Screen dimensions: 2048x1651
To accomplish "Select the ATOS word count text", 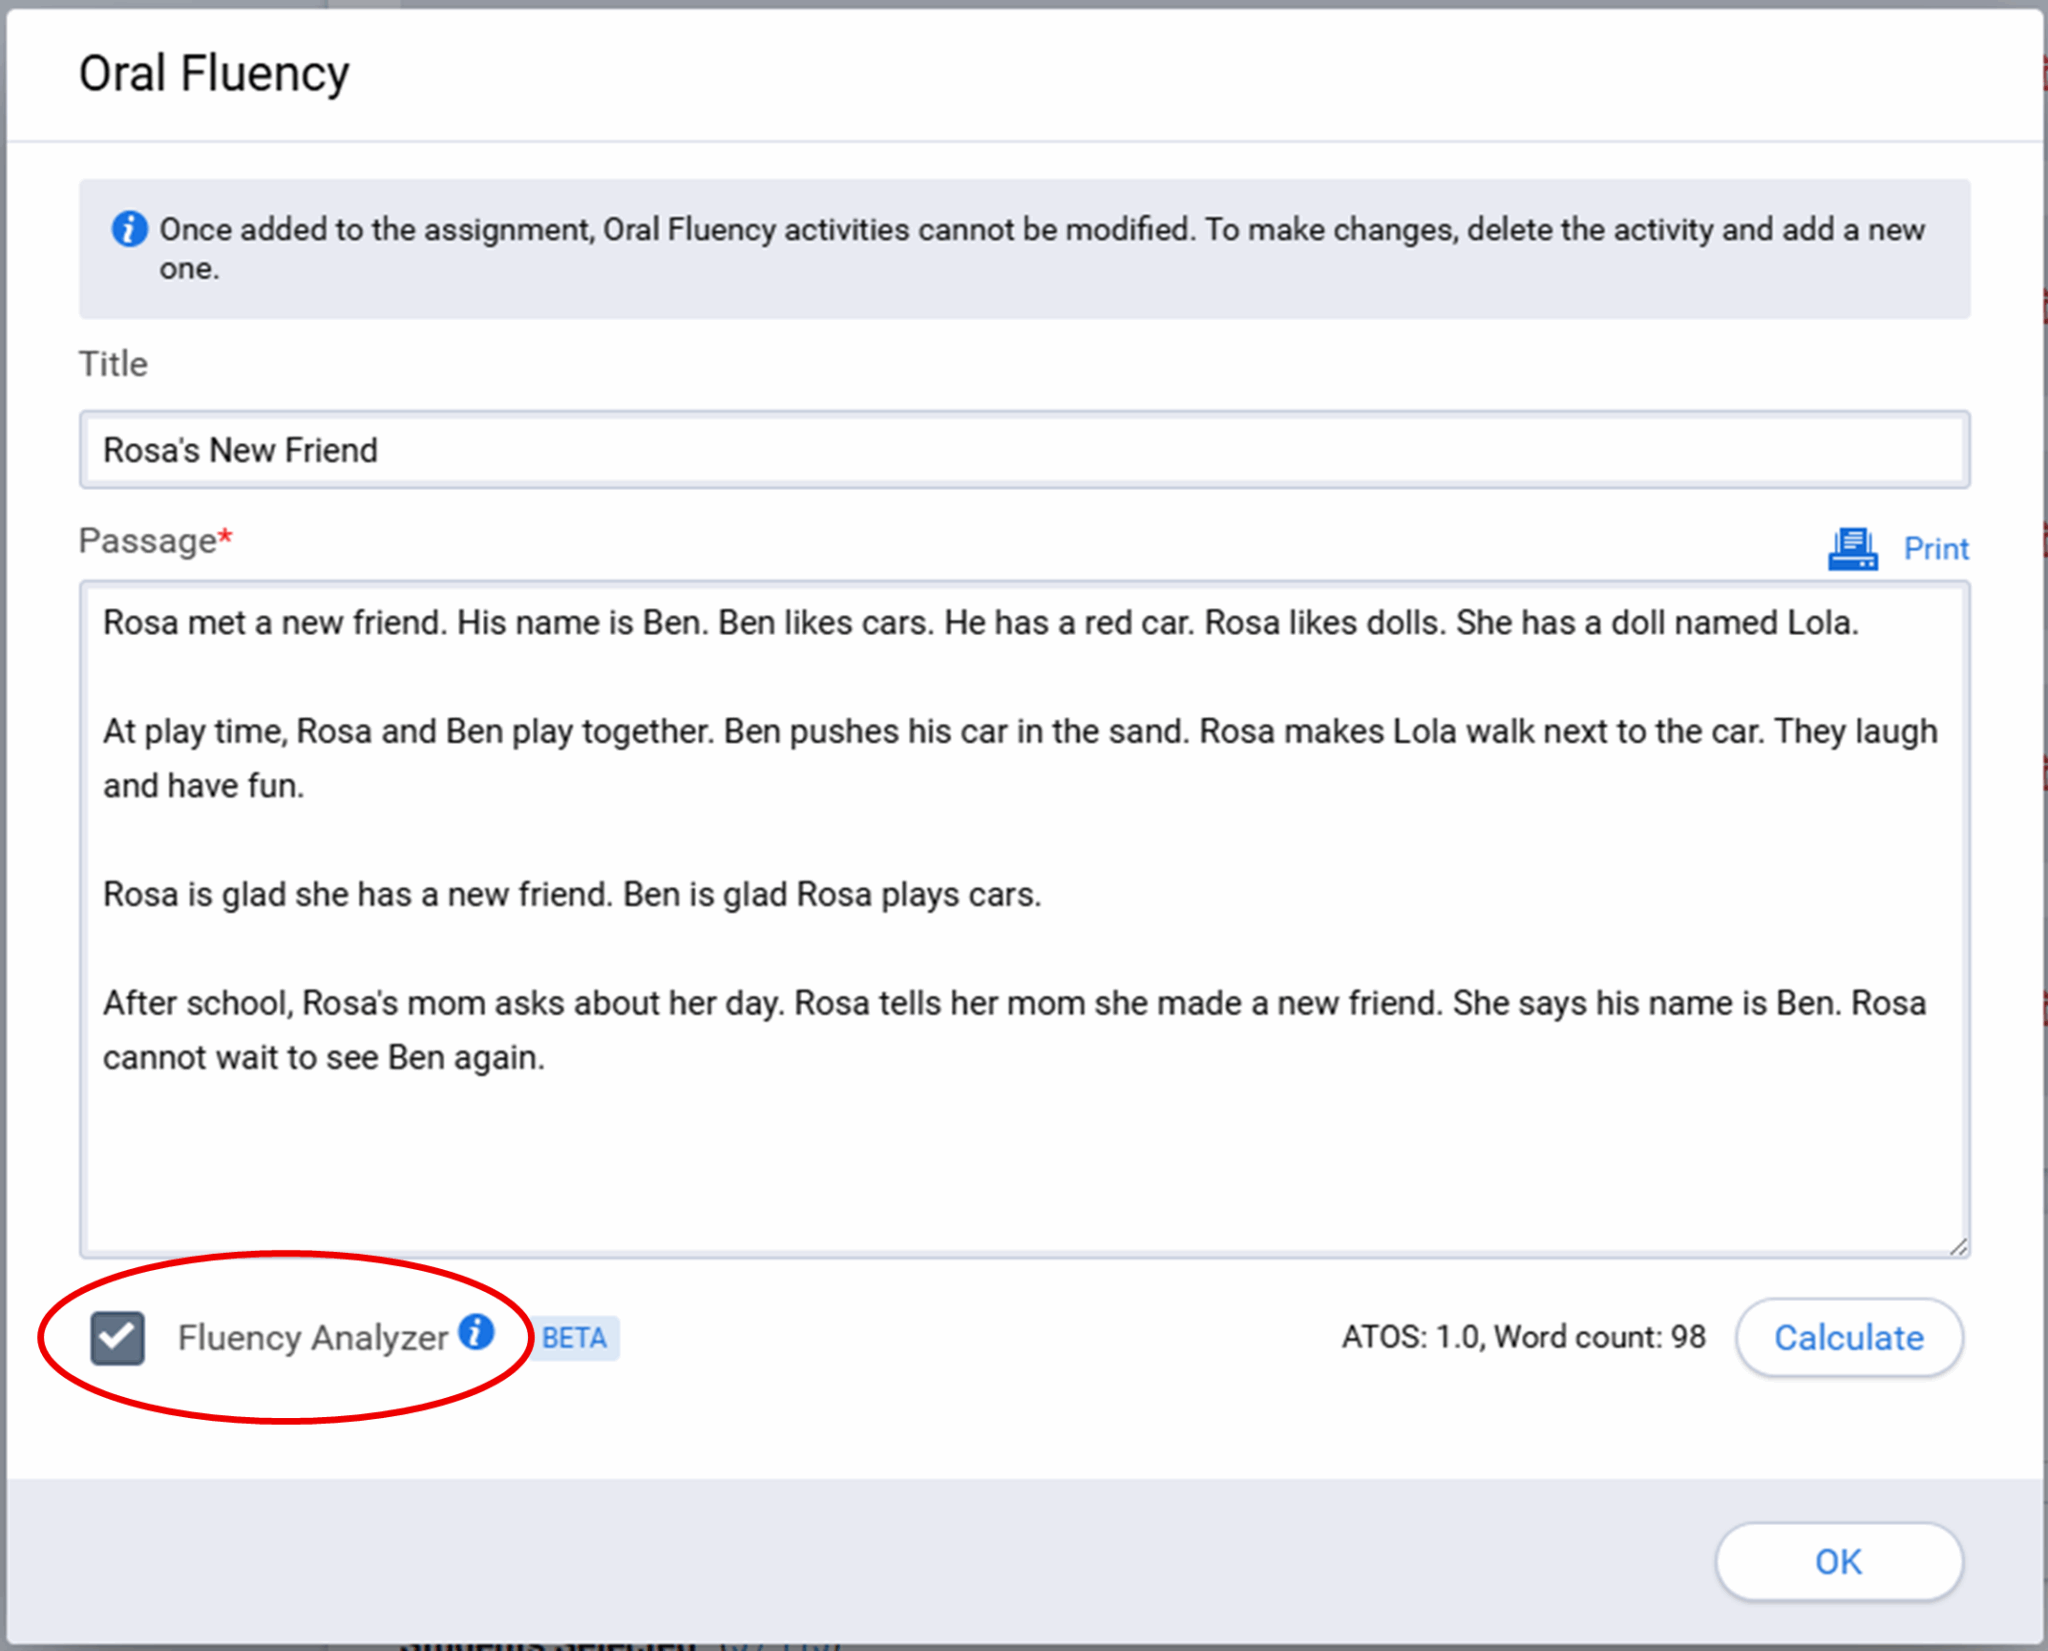I will click(1521, 1336).
